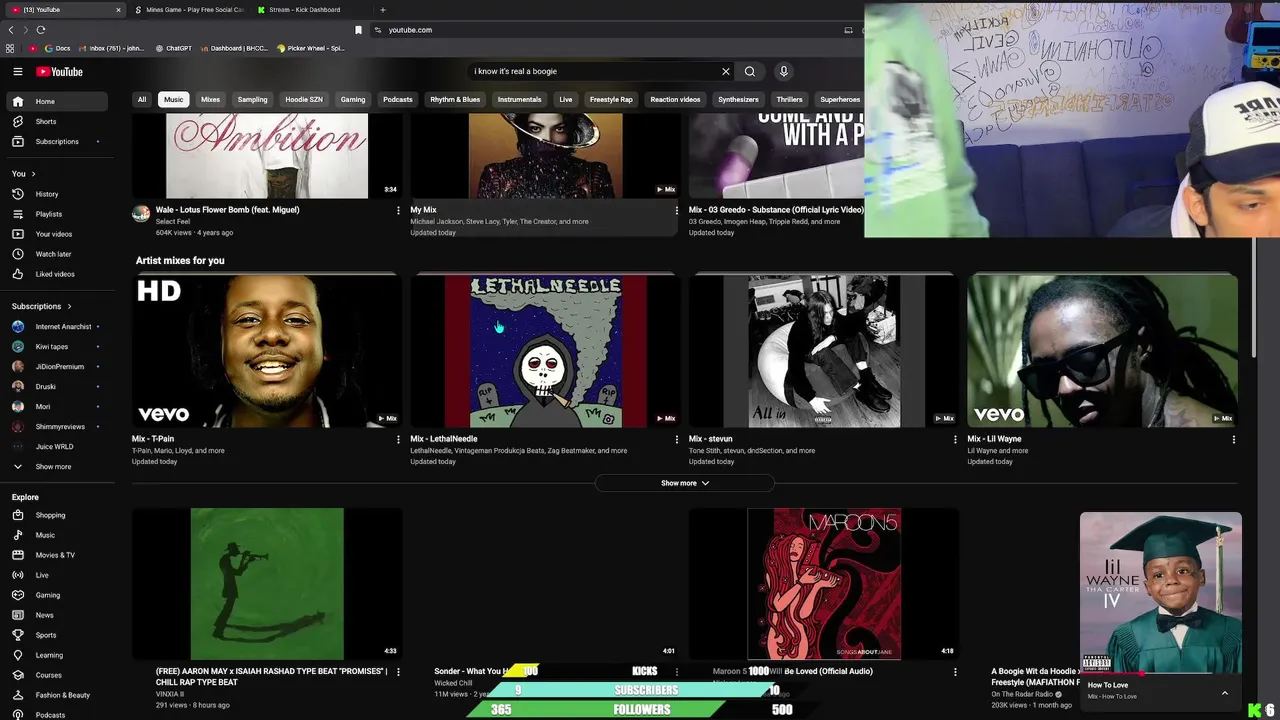This screenshot has height=720, width=1280.
Task: Expand the Subscriptions section header chevron
Action: [x=69, y=306]
